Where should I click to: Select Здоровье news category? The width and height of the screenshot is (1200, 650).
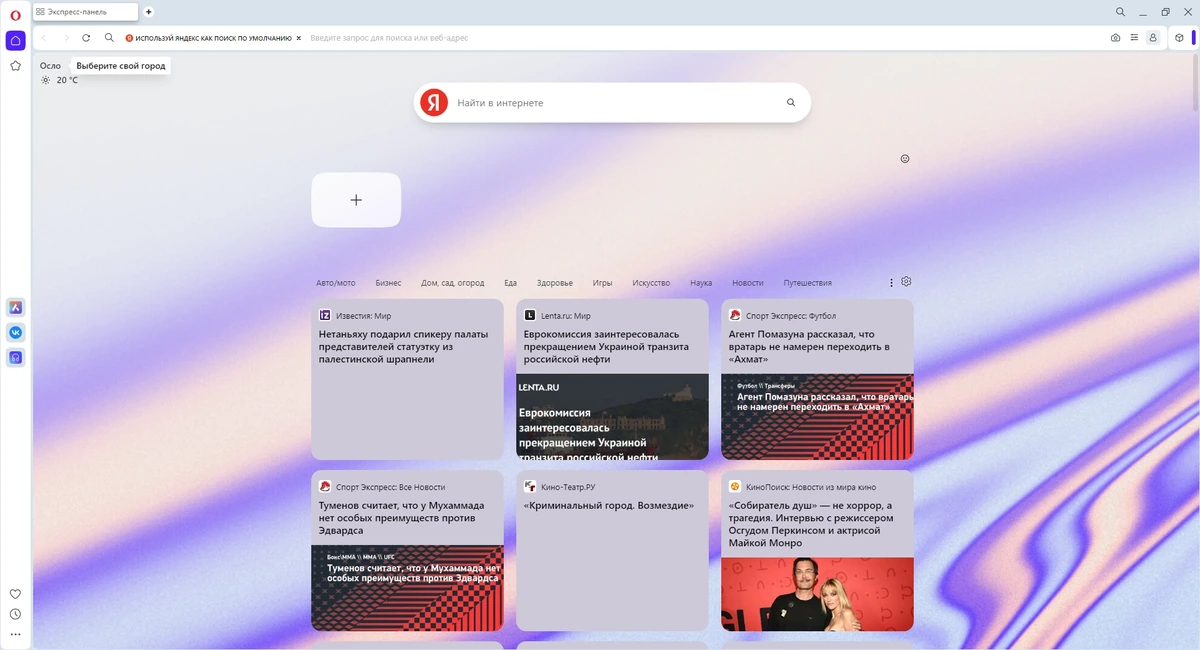coord(555,283)
